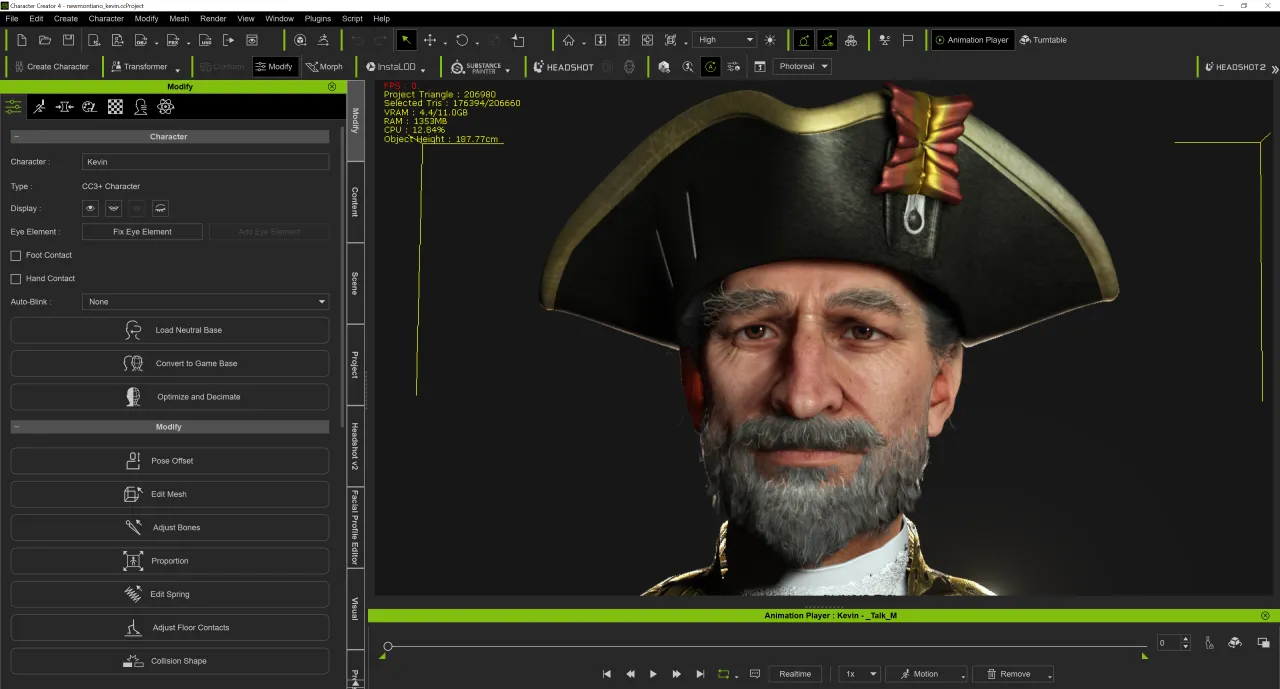This screenshot has height=689, width=1280.
Task: Select the checkerboard Texture tab icon
Action: [115, 107]
